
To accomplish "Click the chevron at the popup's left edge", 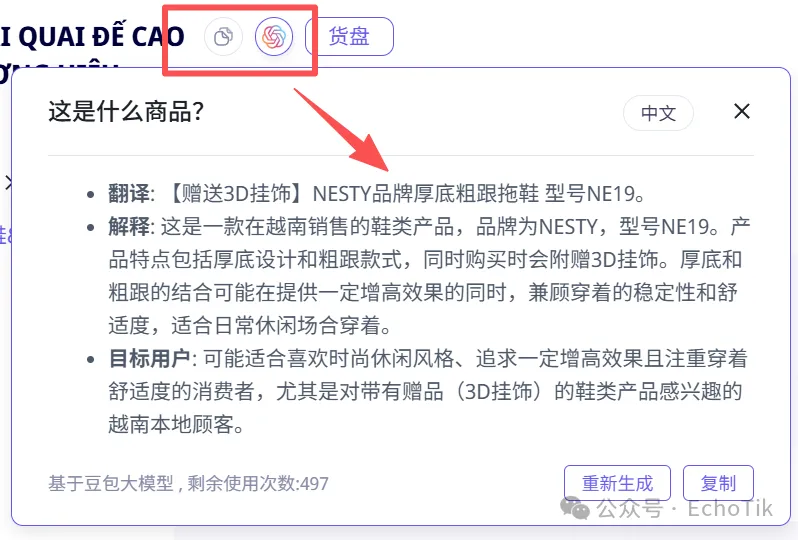I will [8, 183].
